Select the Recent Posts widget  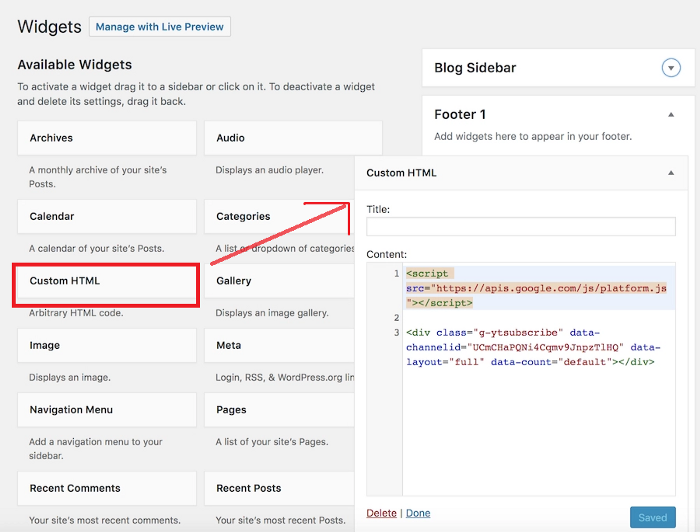pyautogui.click(x=279, y=488)
